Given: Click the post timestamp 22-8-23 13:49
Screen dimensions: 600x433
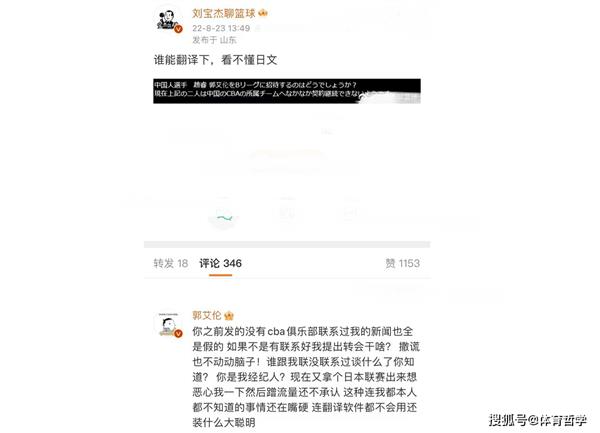Looking at the screenshot, I should tap(221, 28).
